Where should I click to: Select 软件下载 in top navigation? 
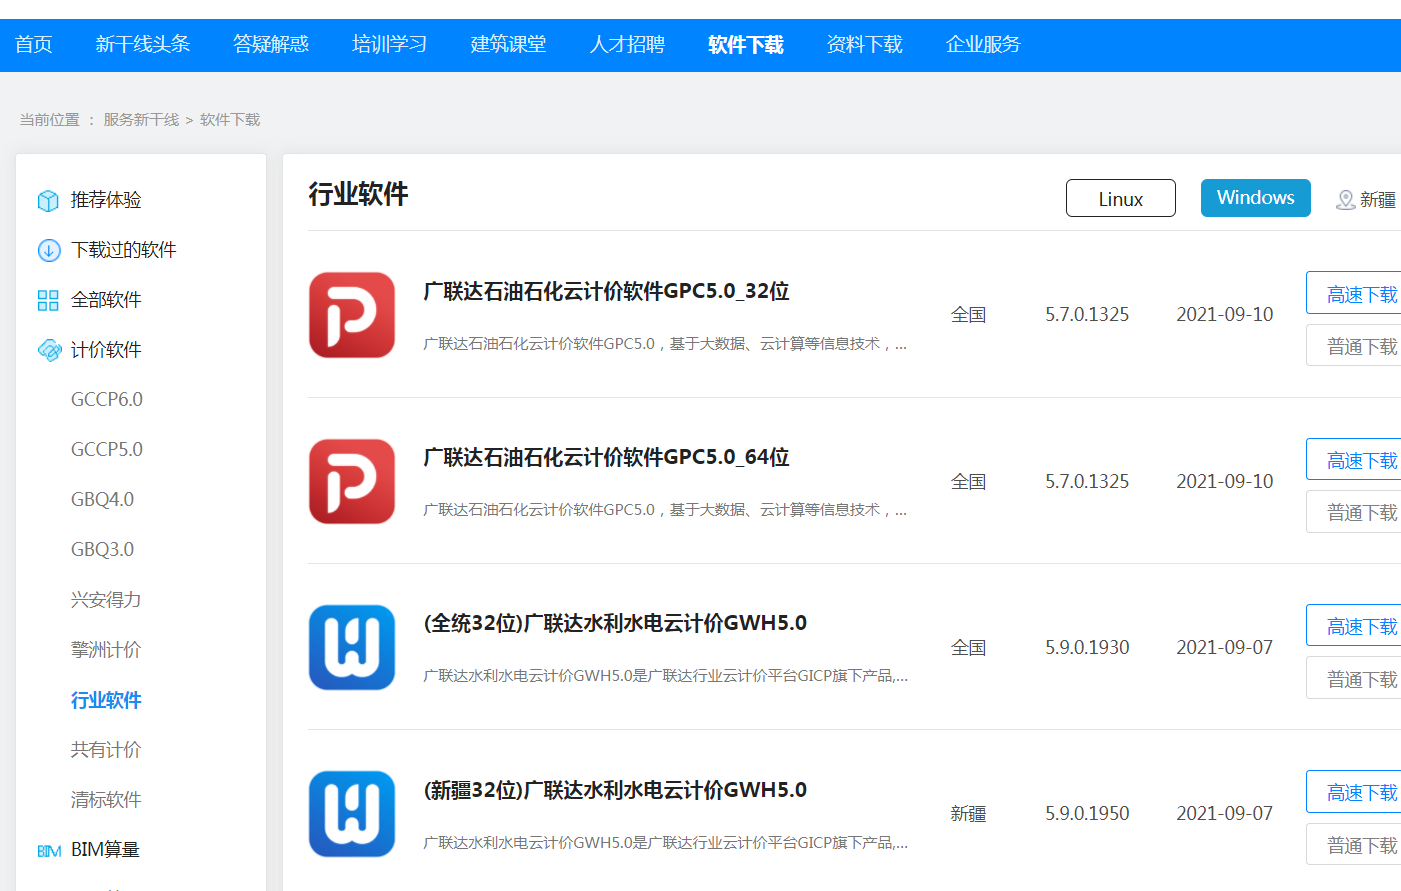click(x=746, y=44)
